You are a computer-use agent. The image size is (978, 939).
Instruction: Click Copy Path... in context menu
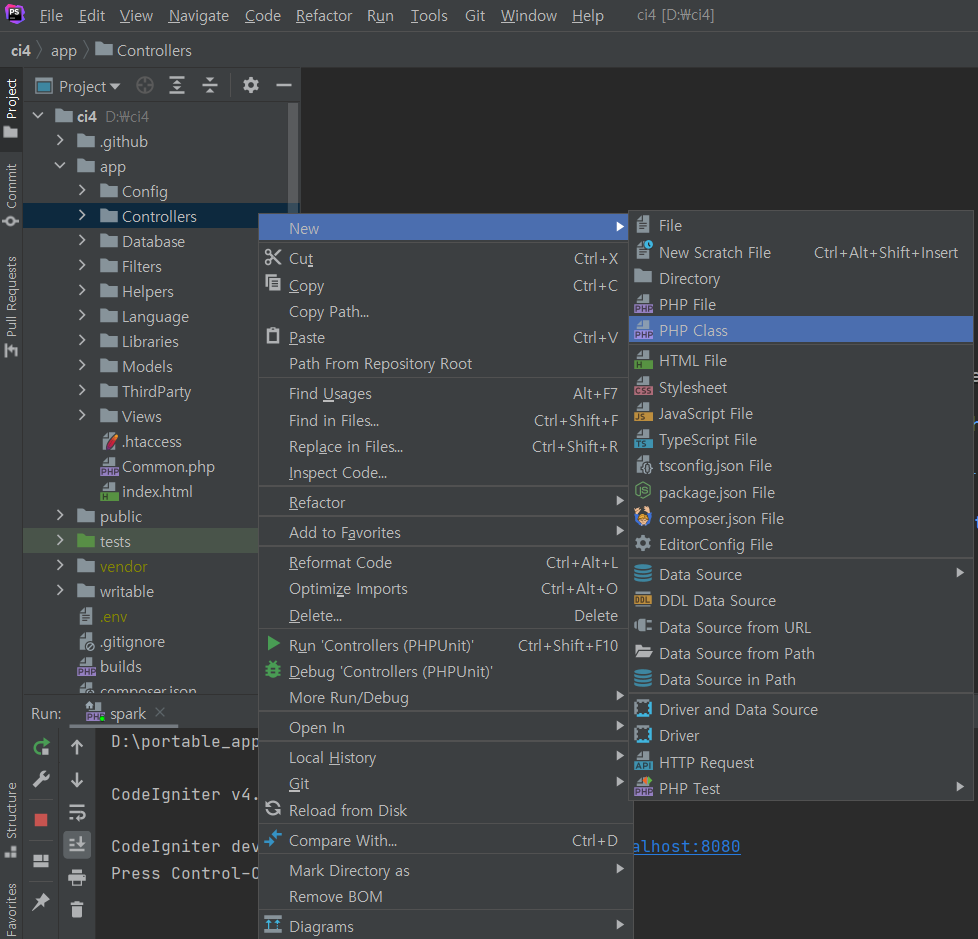click(444, 311)
